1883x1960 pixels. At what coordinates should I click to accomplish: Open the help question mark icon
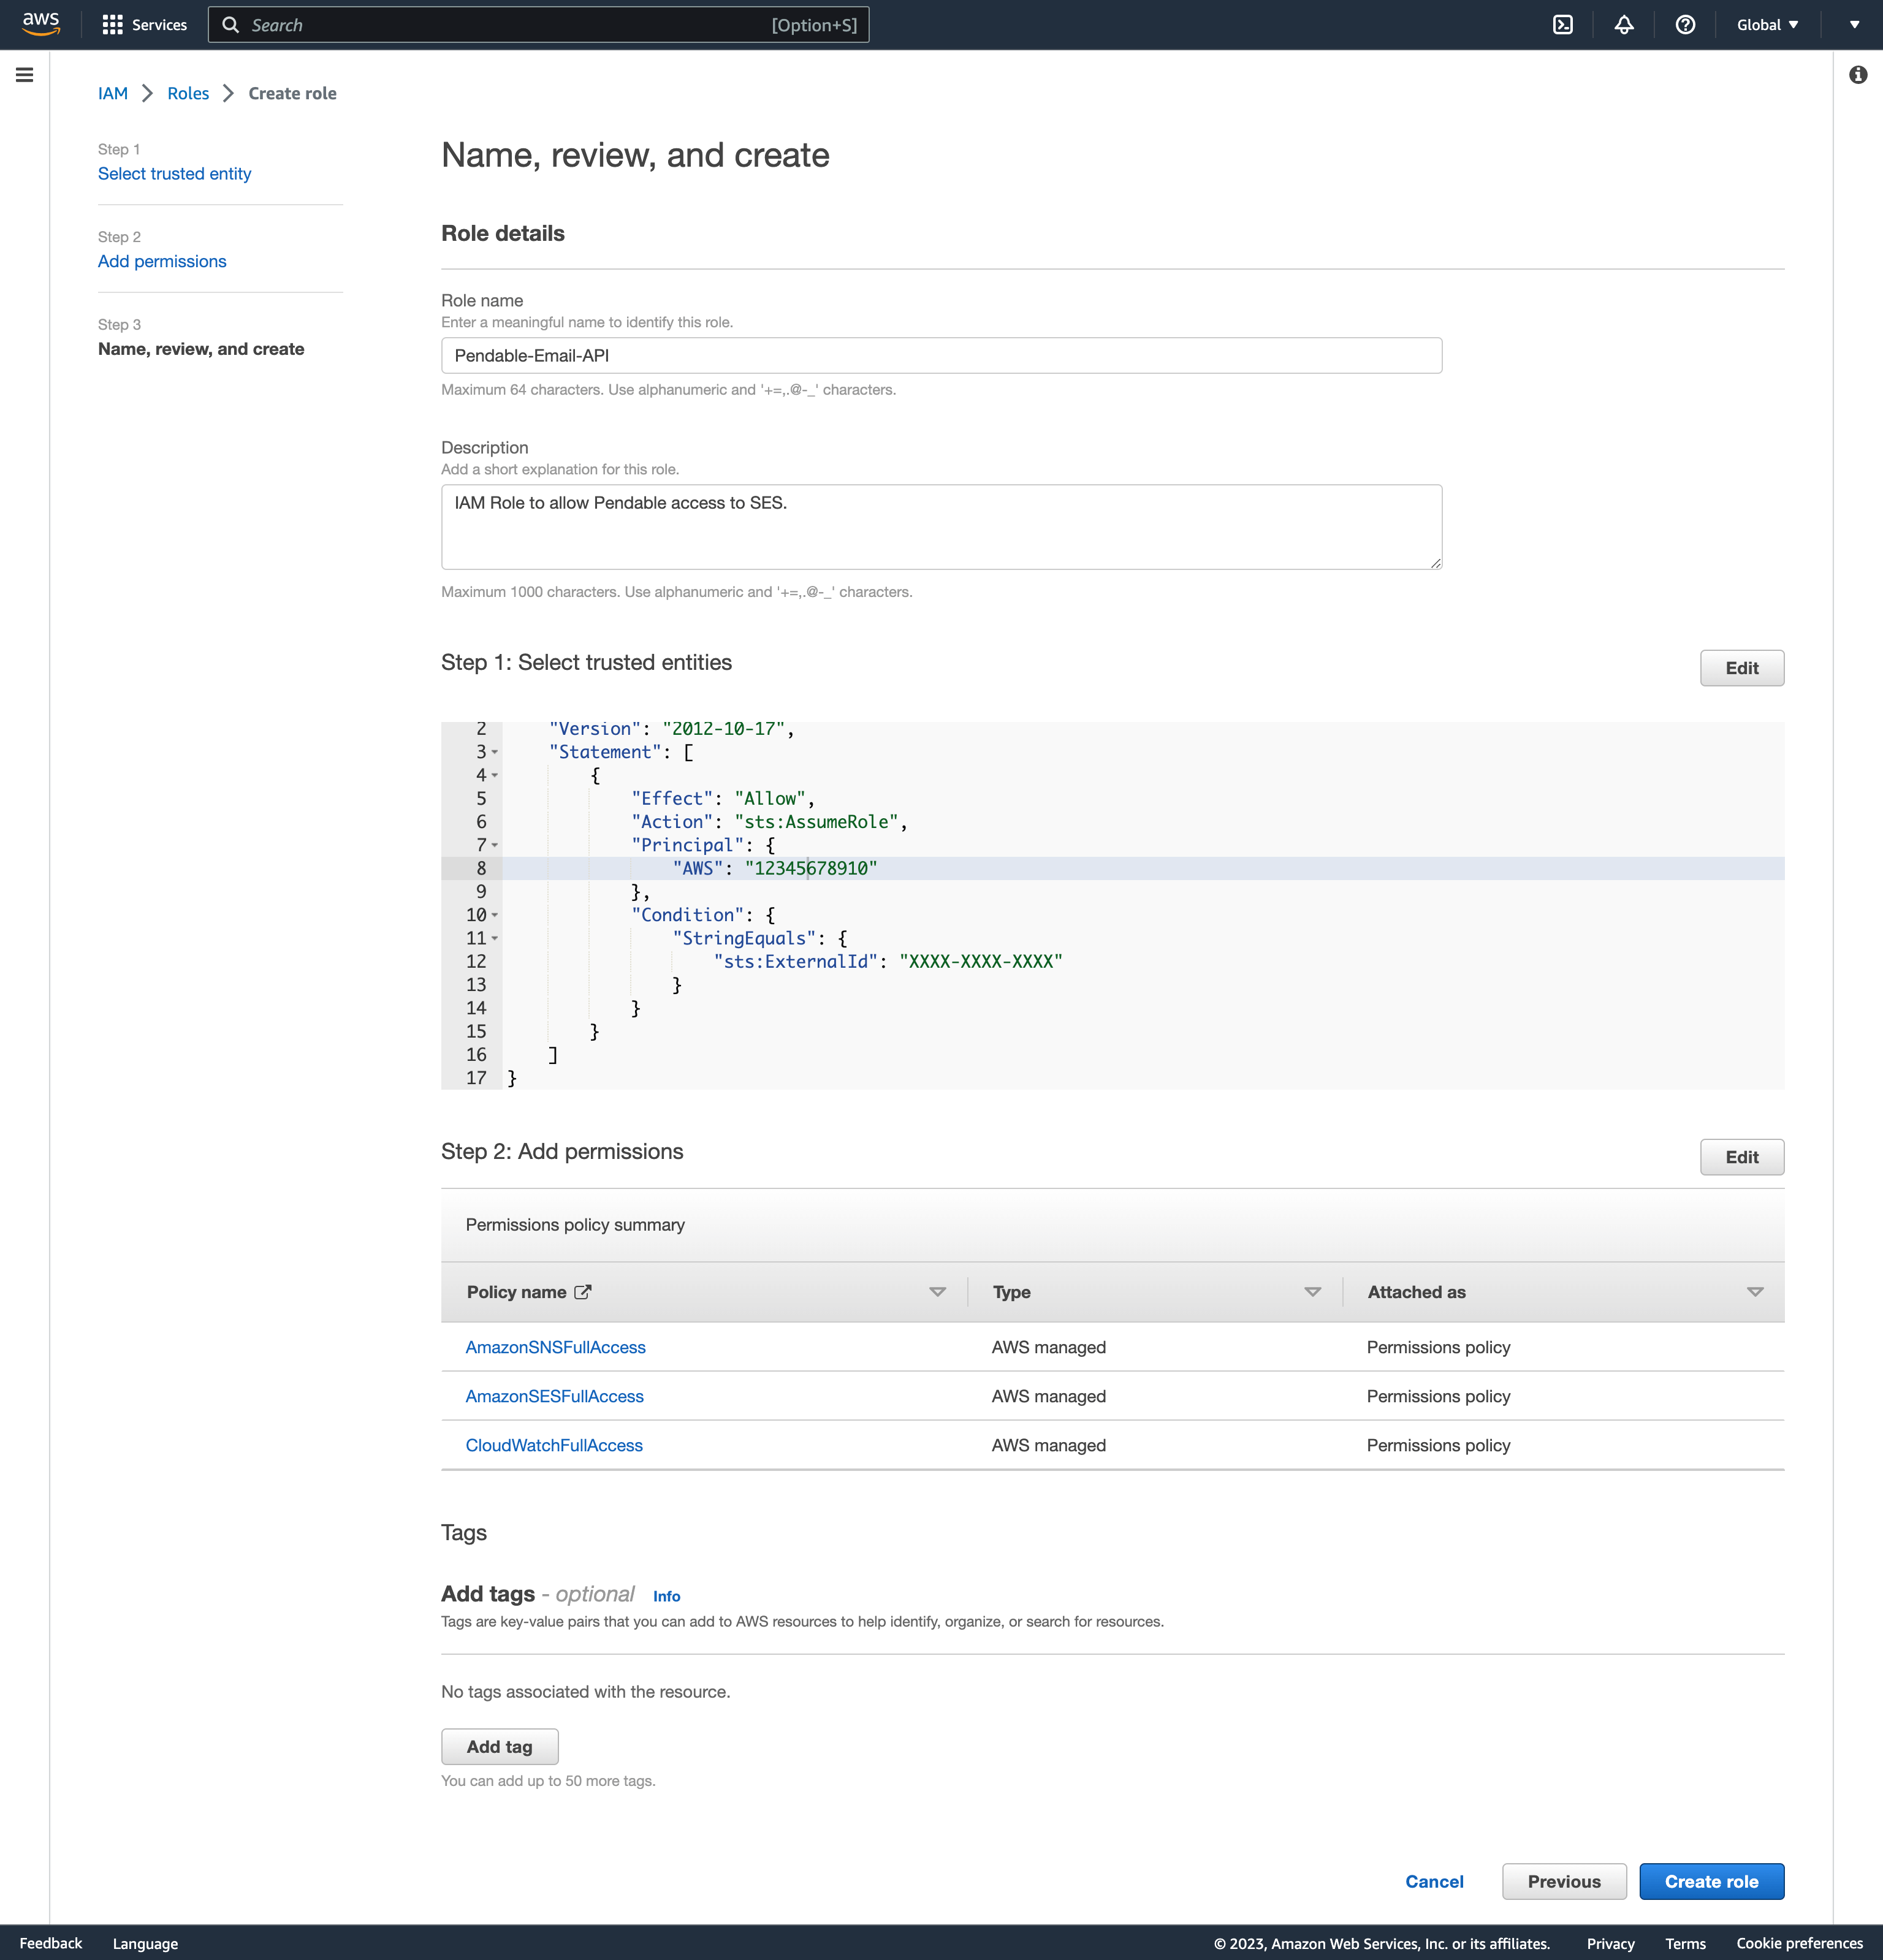(1685, 25)
